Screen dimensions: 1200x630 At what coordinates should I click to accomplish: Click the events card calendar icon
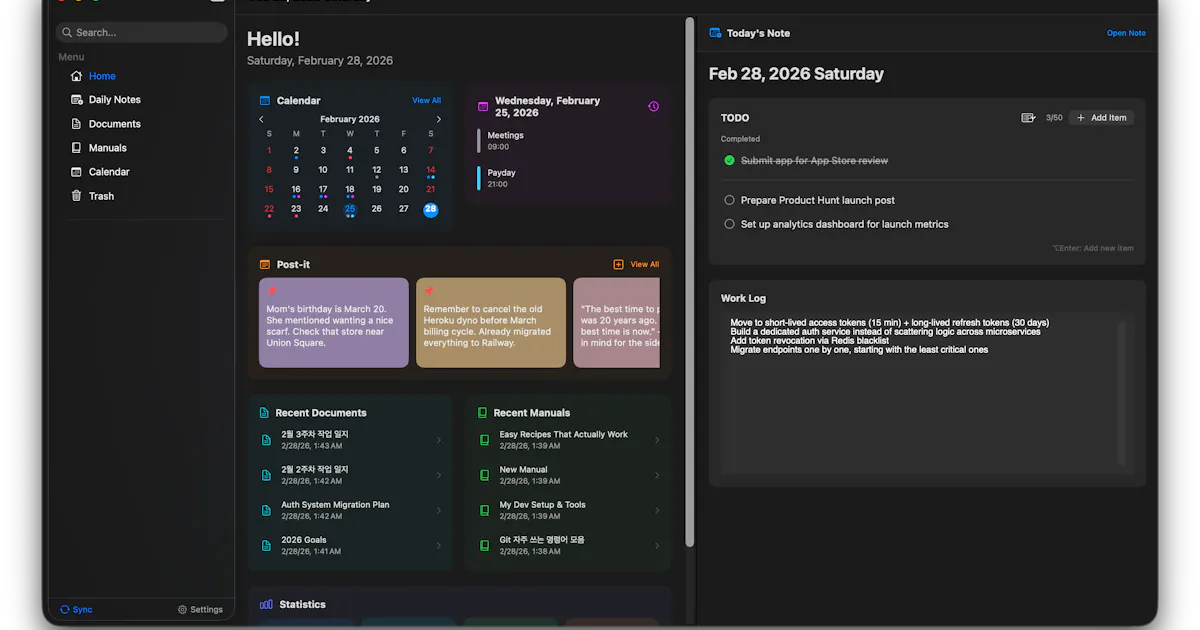[483, 106]
